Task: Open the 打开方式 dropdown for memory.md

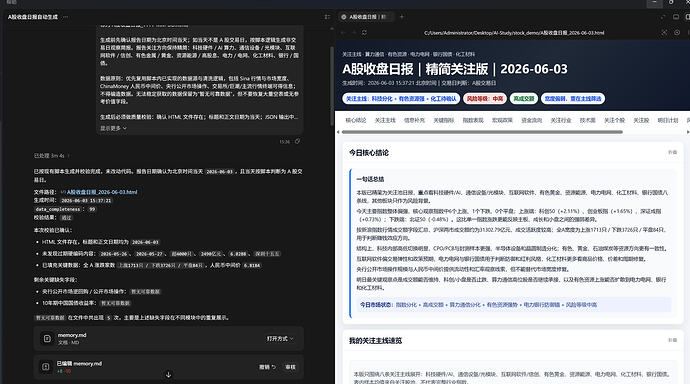Action: [279, 338]
